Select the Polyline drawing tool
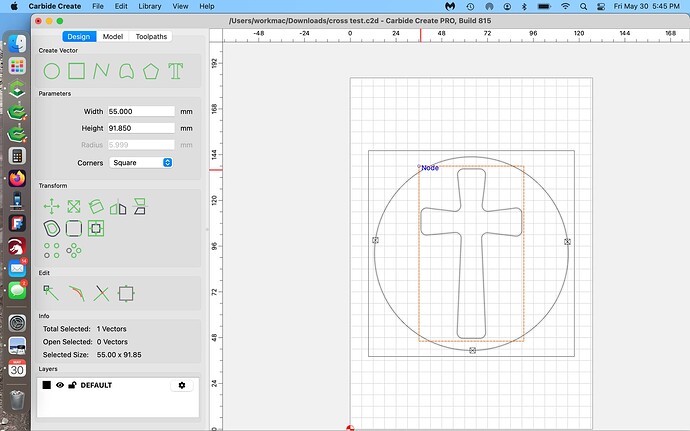This screenshot has height=431, width=690. coord(101,71)
